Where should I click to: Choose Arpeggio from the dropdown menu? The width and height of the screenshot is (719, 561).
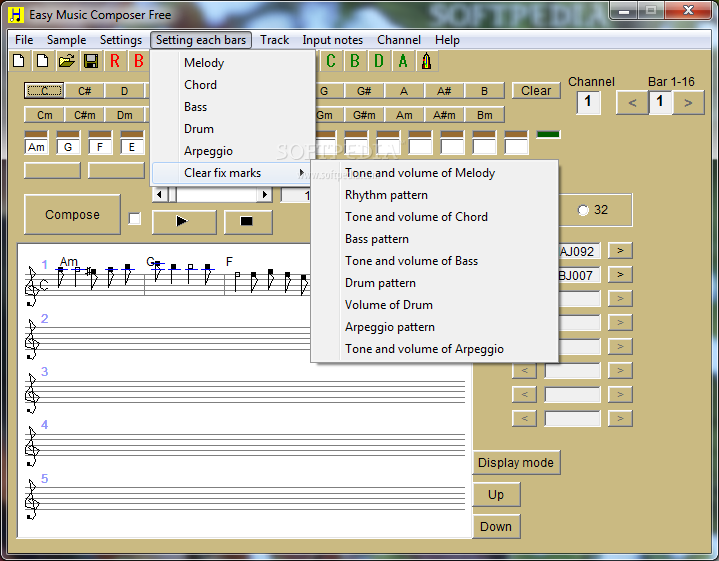pyautogui.click(x=232, y=151)
